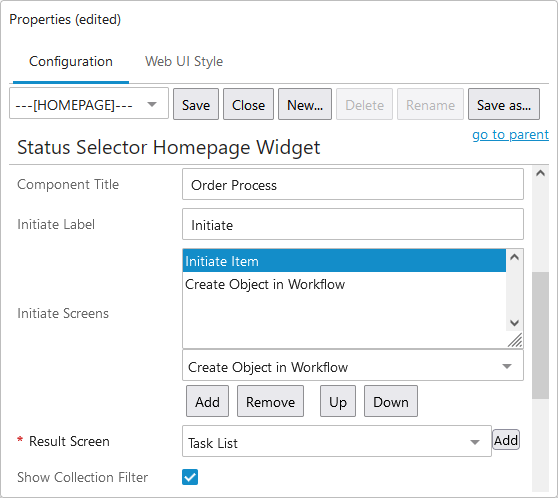Click the properties panel vertical scrollbar thumb
558x498 pixels.
click(x=540, y=335)
